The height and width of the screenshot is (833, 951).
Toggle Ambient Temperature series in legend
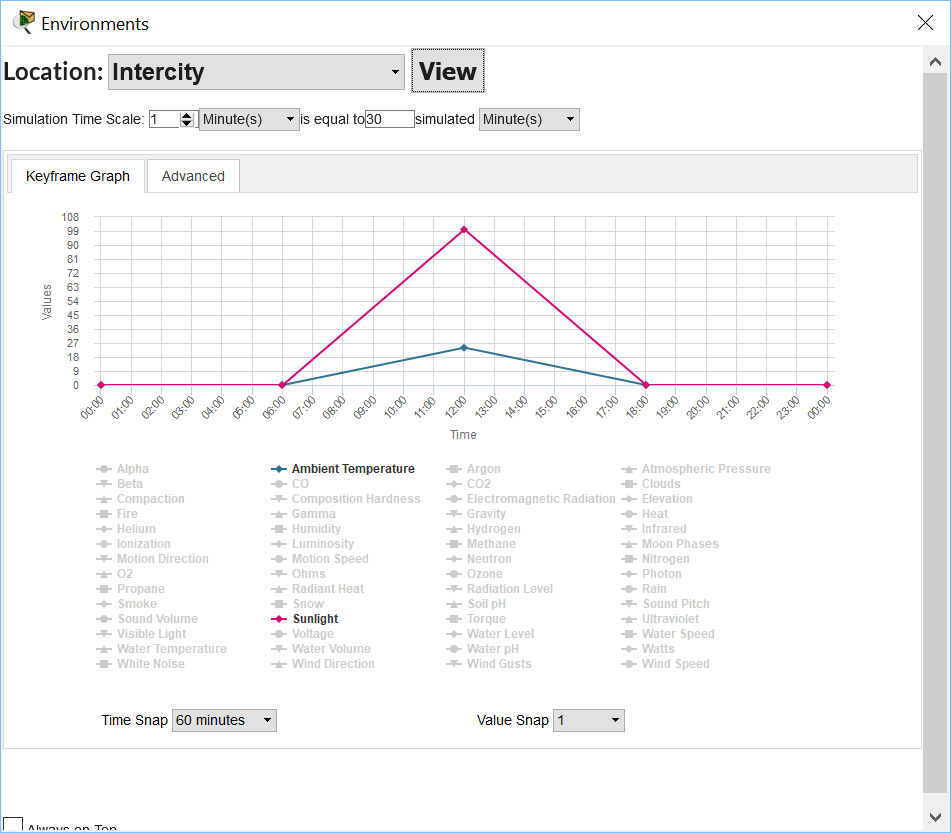click(352, 469)
